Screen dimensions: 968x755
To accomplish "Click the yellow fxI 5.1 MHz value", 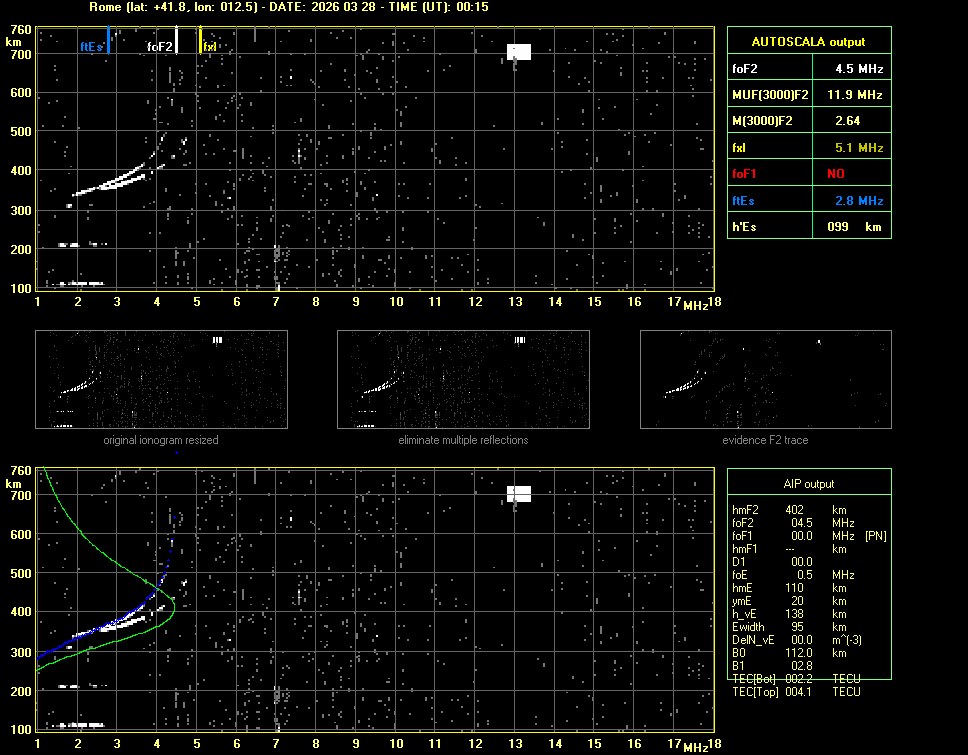I will point(849,147).
